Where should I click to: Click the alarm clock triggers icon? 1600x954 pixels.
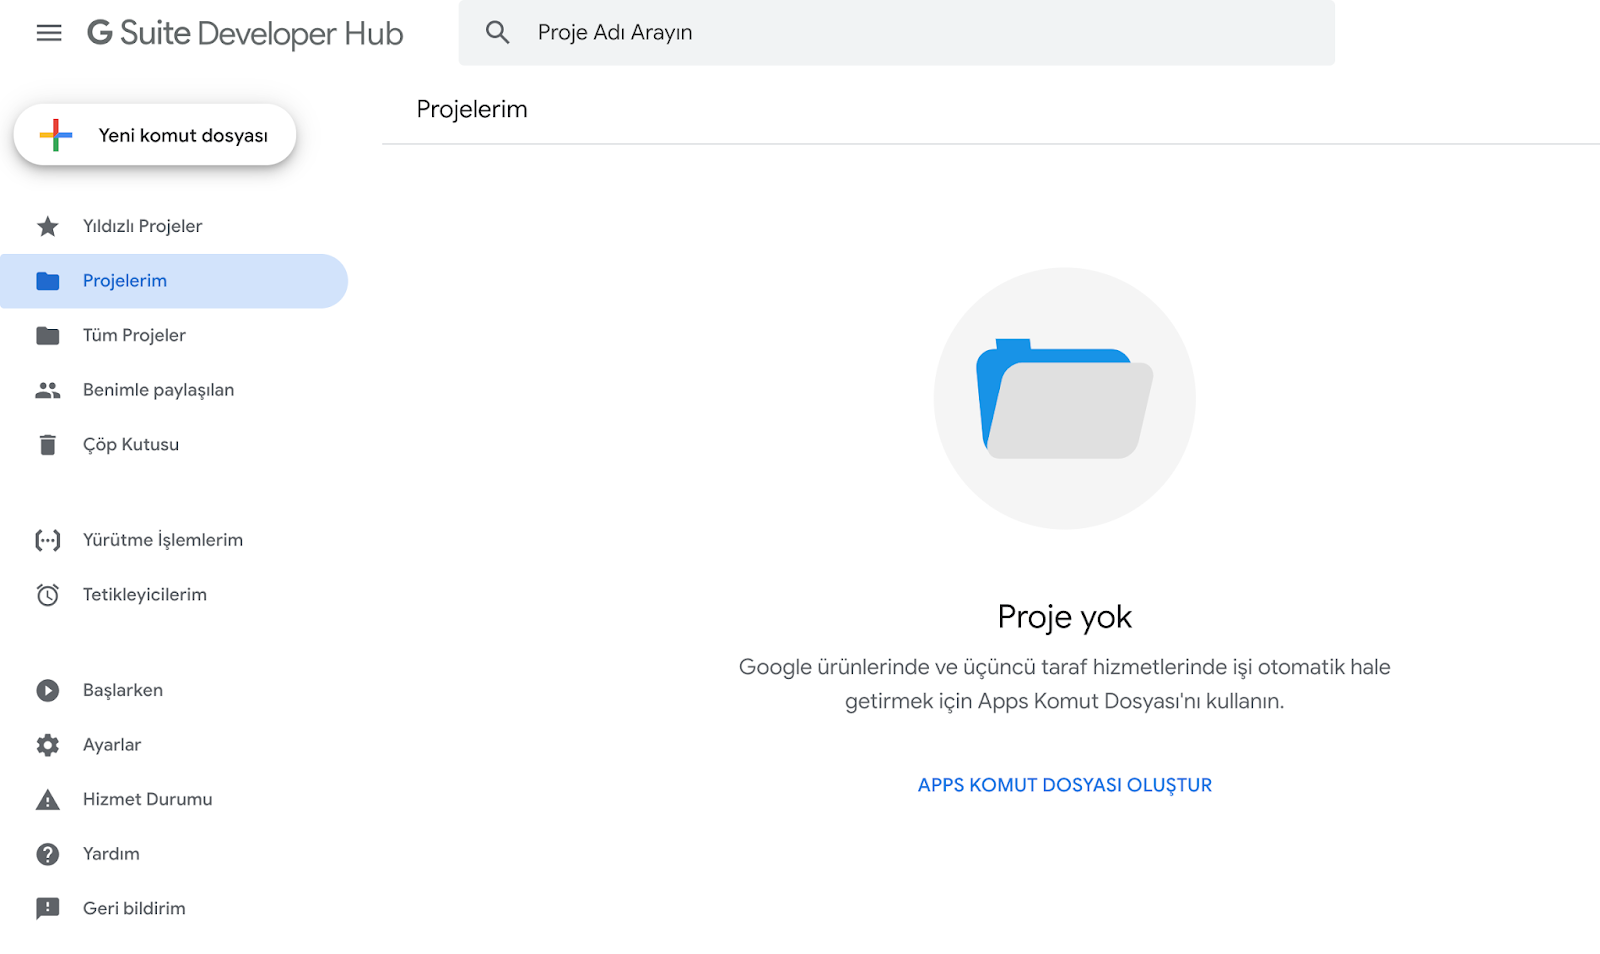click(x=47, y=595)
